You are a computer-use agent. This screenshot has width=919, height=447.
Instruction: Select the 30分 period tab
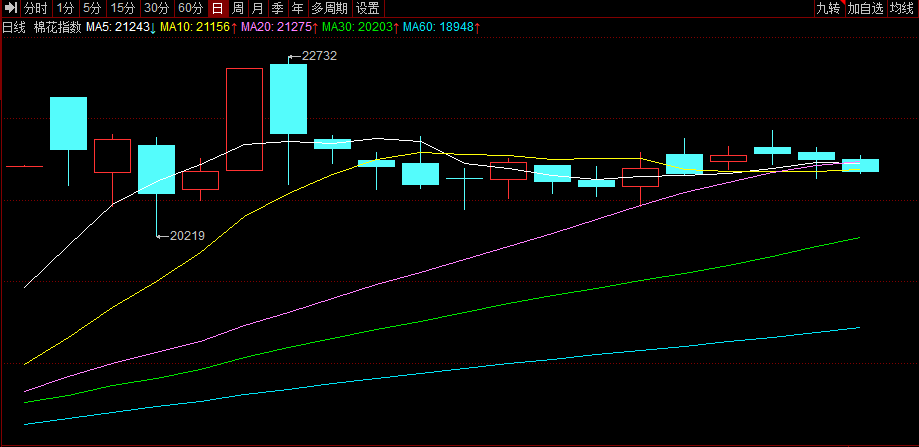(157, 8)
